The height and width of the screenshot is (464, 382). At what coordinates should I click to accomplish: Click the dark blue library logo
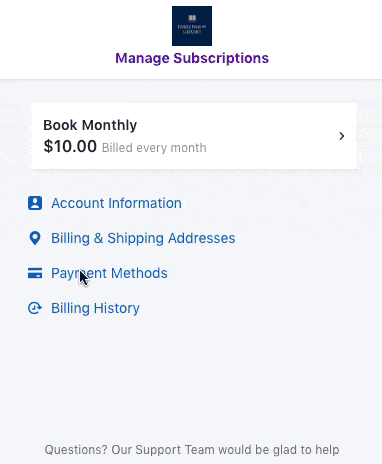coord(192,26)
